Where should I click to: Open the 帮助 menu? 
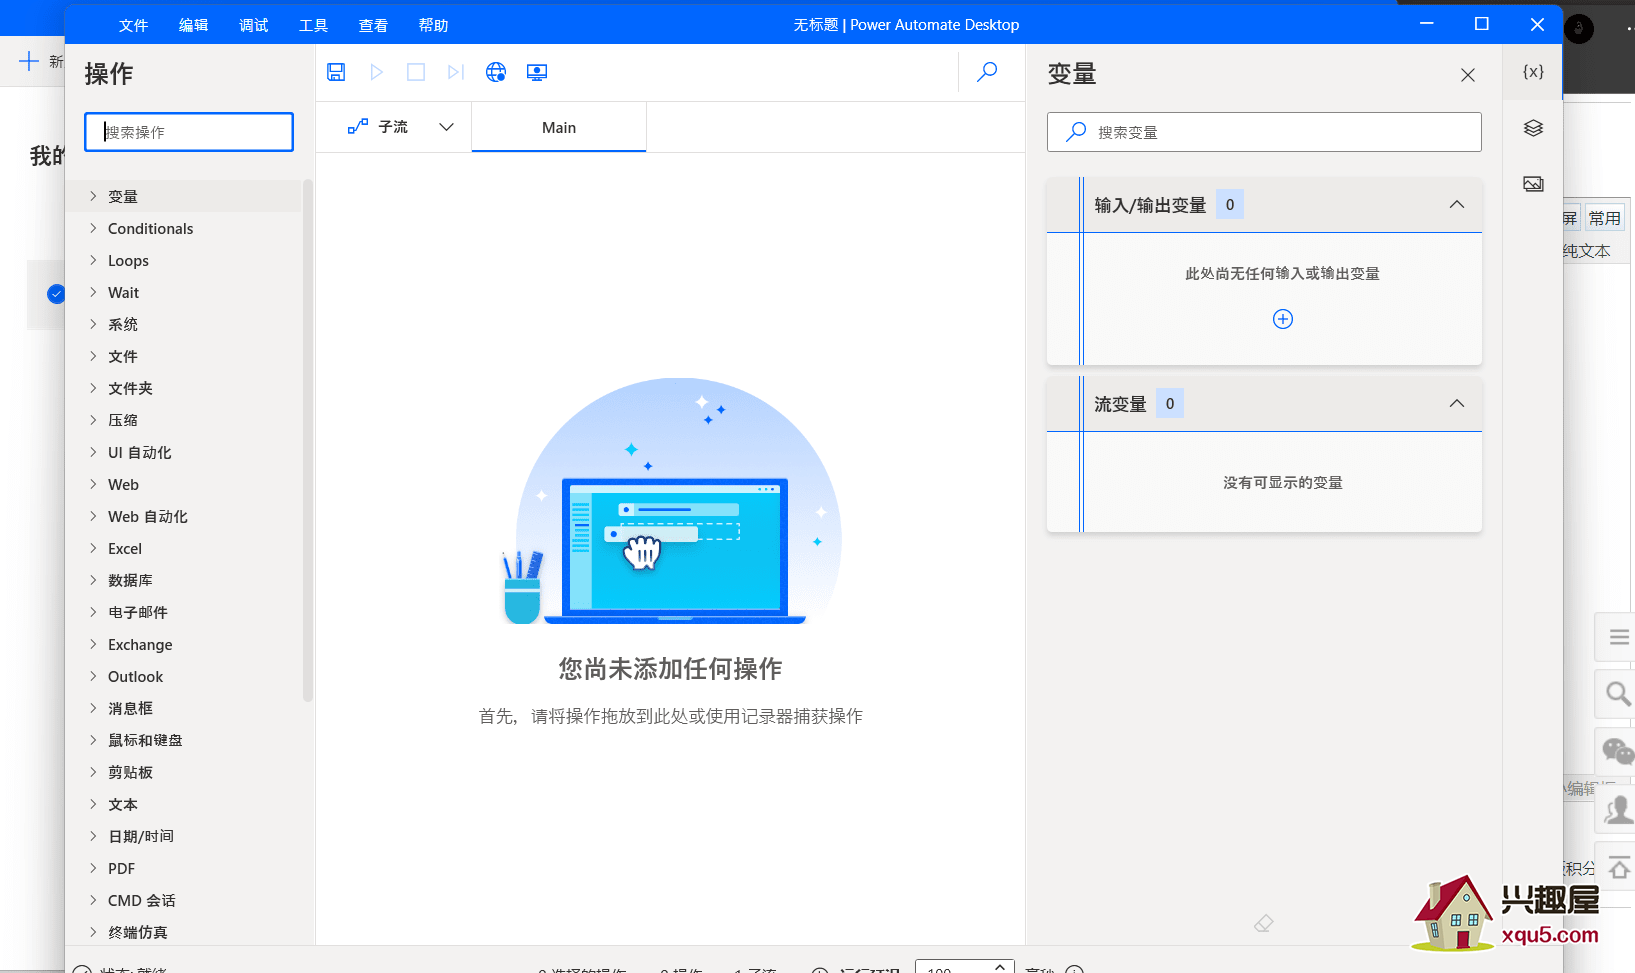(433, 25)
